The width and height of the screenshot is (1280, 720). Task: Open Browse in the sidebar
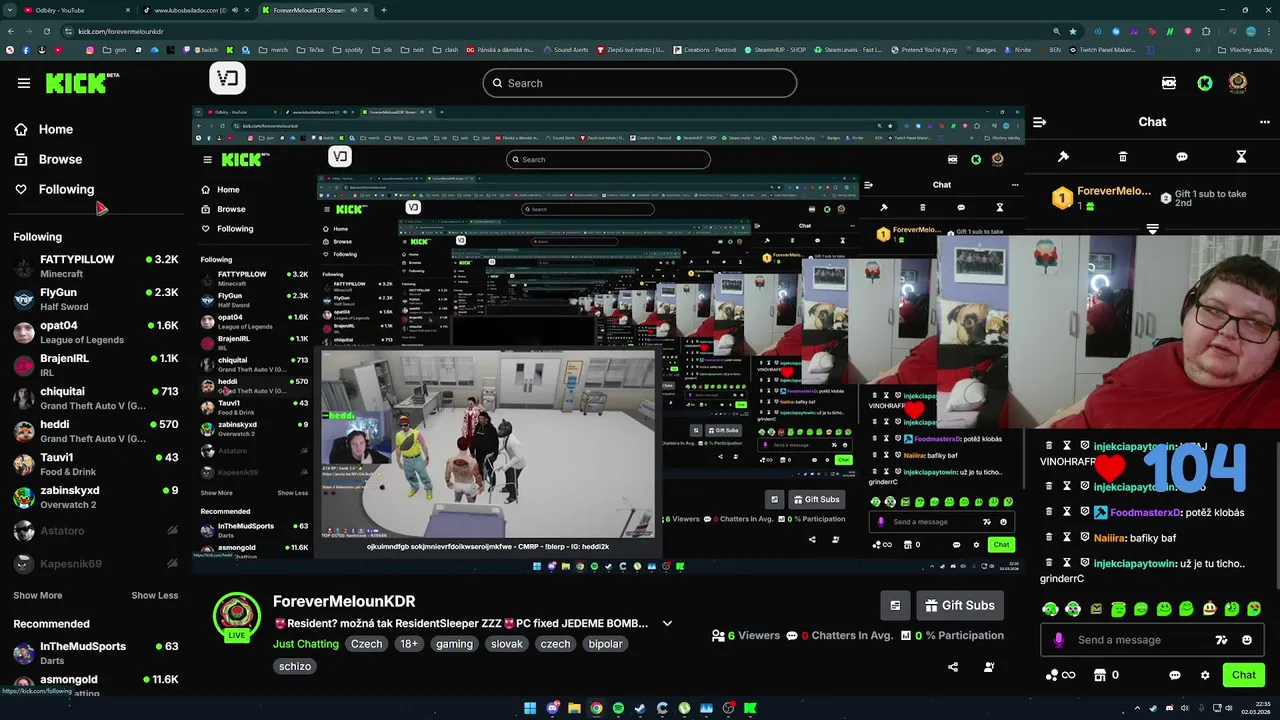click(60, 159)
